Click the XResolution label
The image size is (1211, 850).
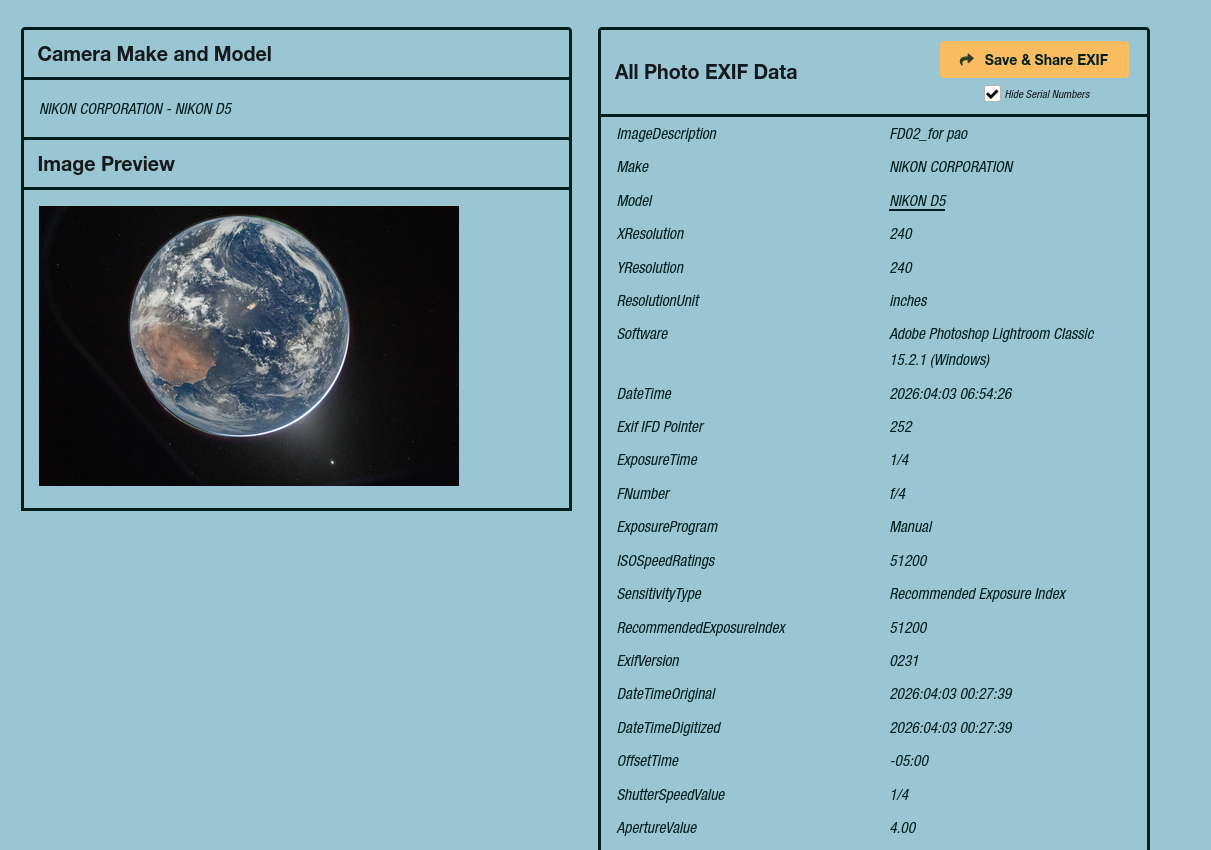(x=650, y=234)
